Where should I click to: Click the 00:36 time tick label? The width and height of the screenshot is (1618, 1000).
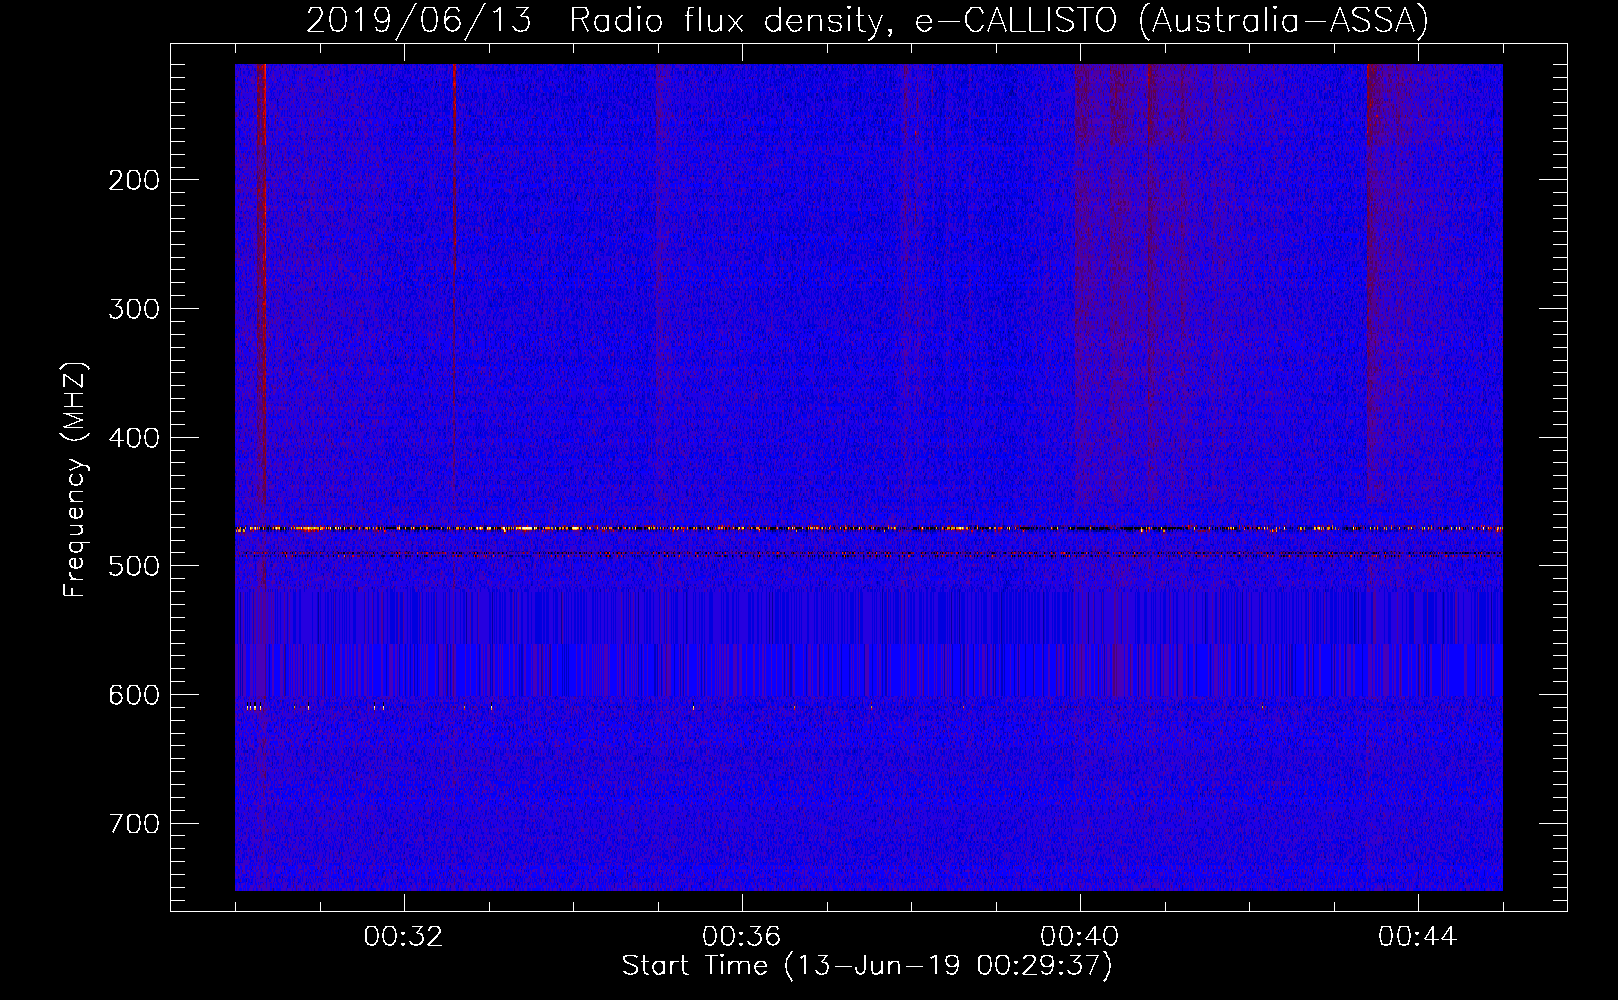pos(742,937)
